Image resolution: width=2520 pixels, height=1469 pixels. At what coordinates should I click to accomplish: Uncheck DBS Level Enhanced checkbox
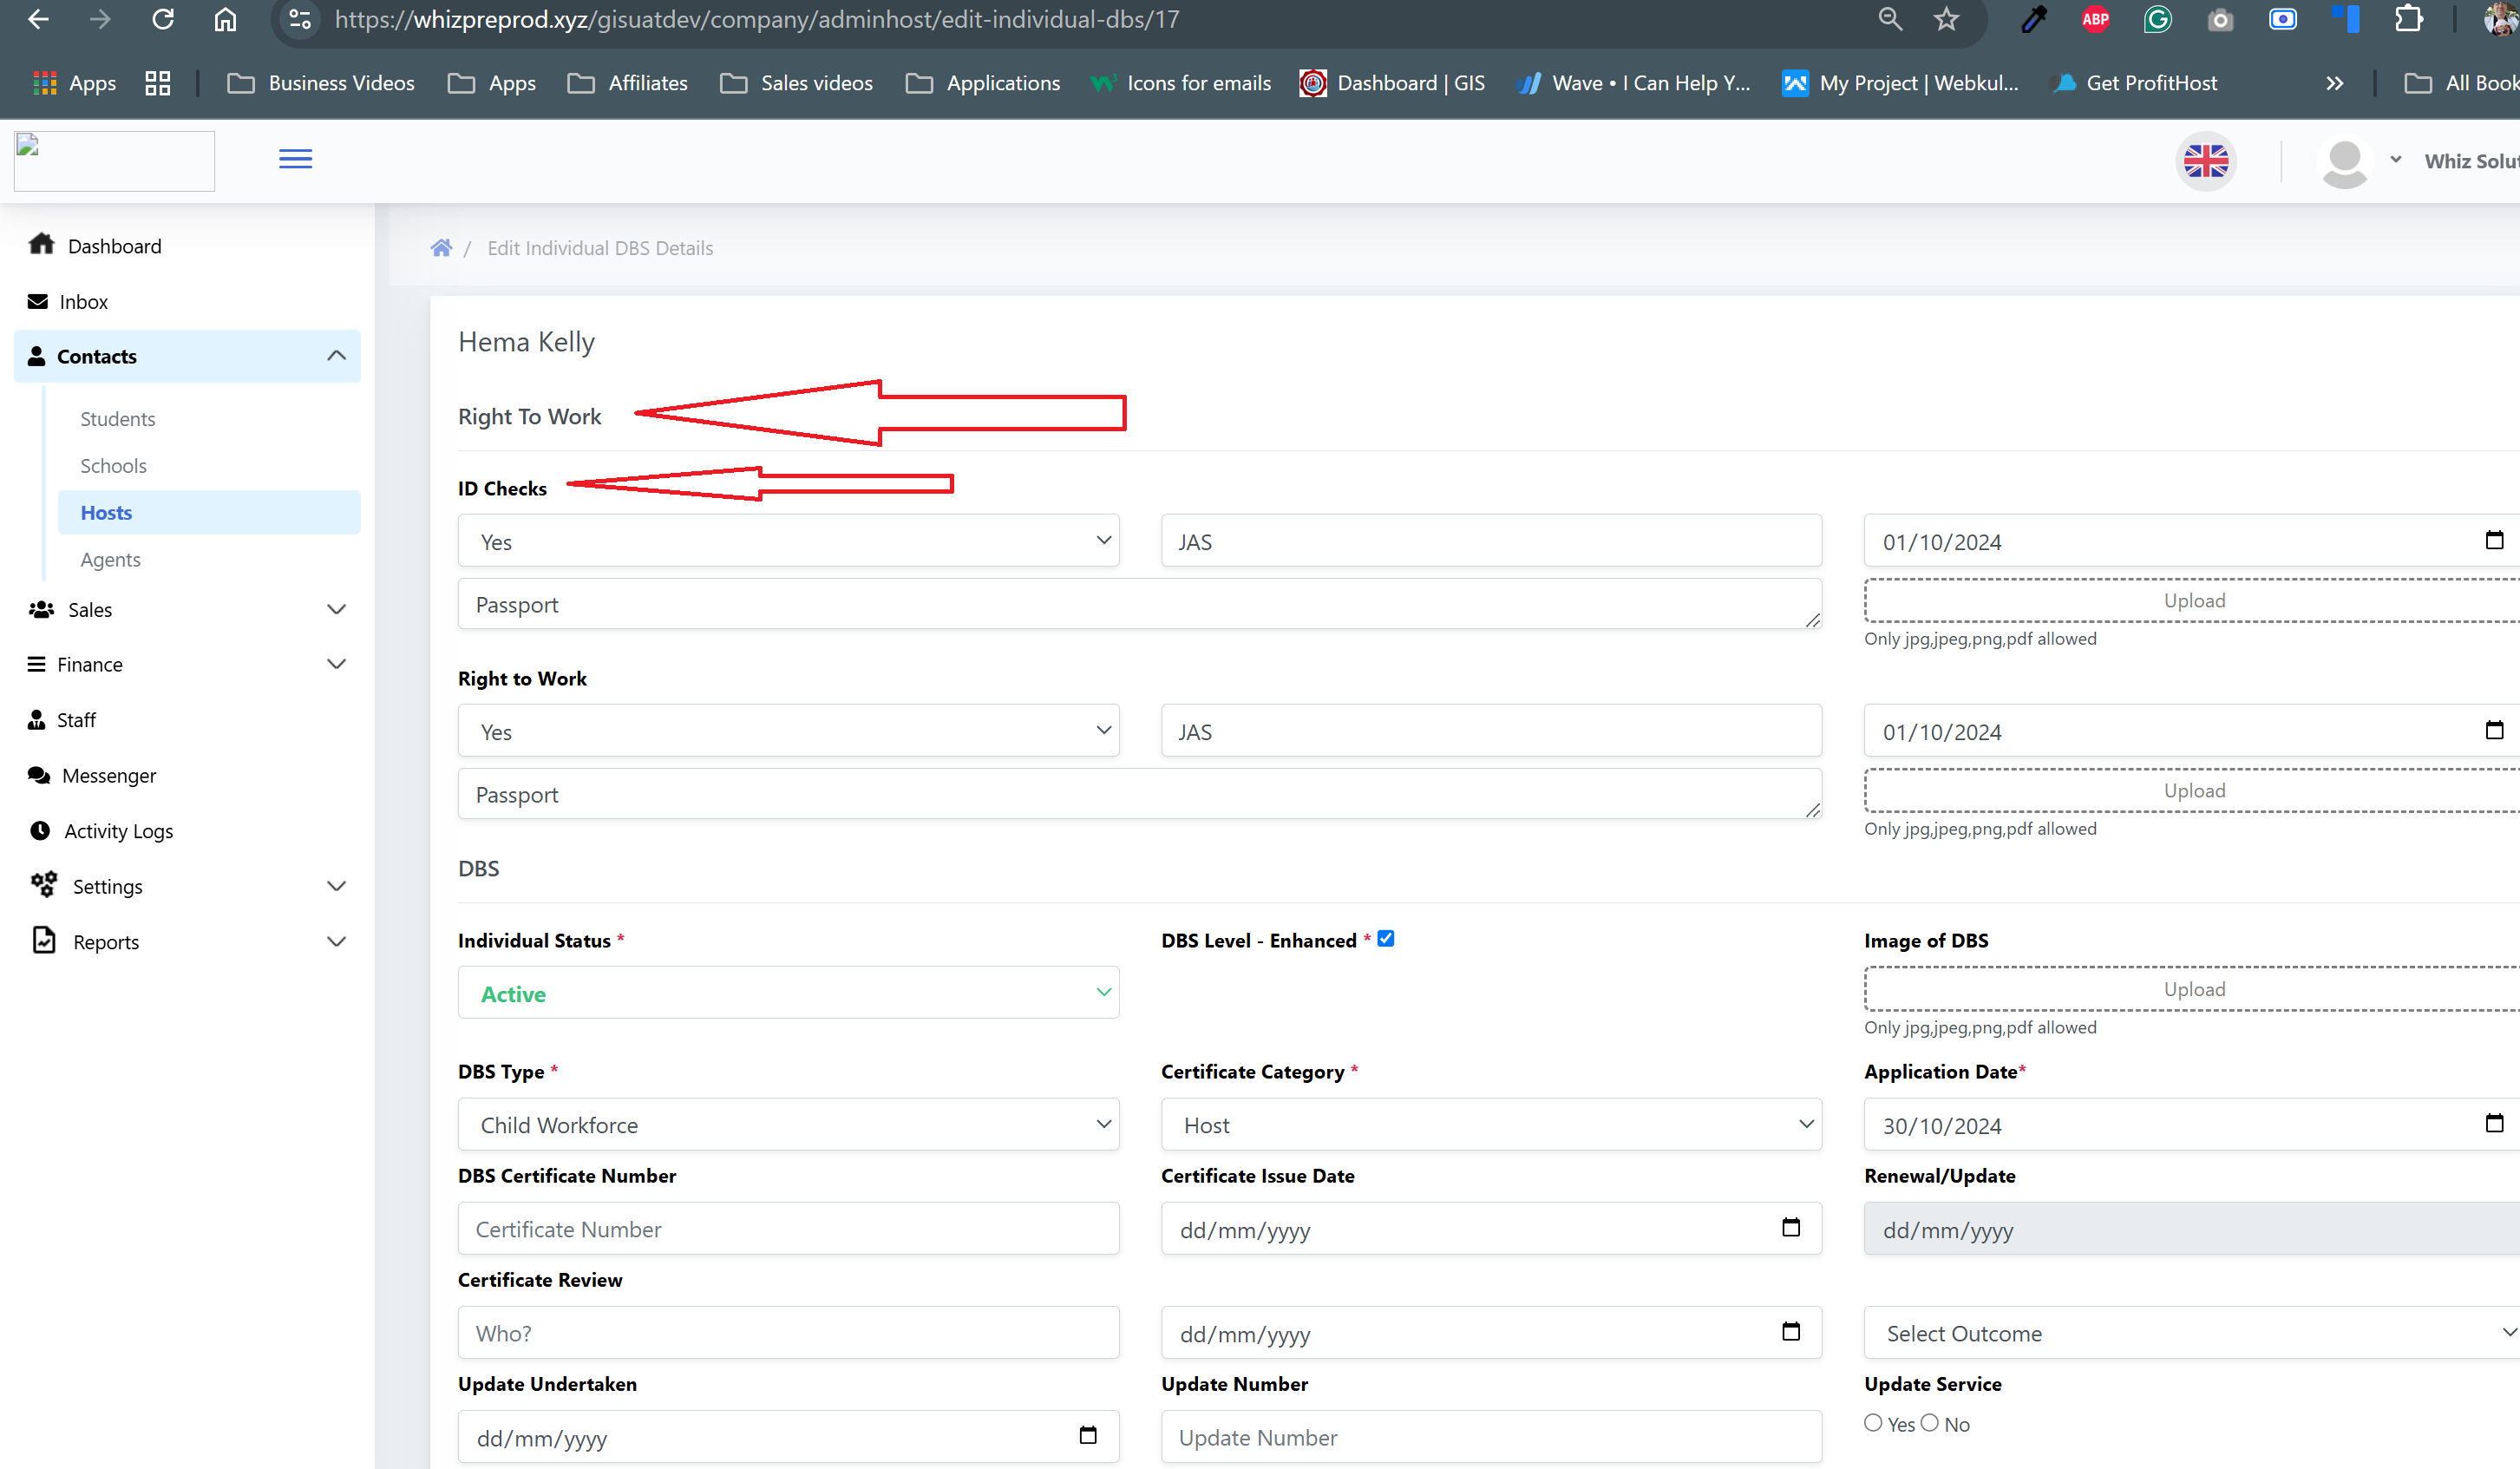1385,938
